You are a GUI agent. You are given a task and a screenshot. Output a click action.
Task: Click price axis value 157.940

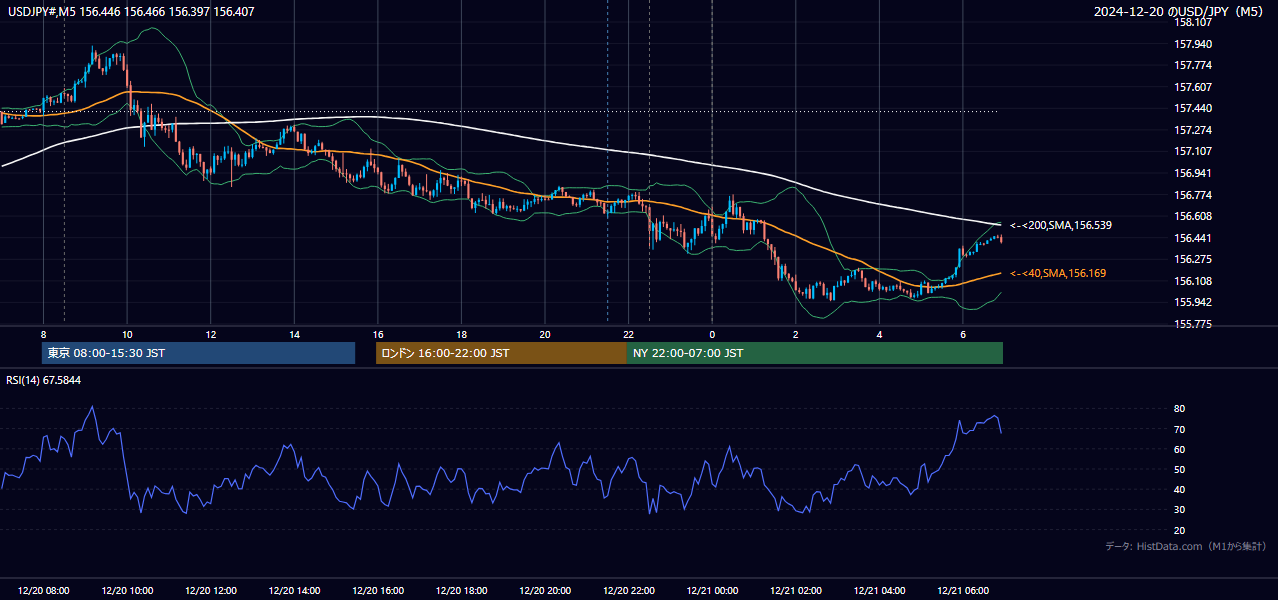tap(1193, 44)
